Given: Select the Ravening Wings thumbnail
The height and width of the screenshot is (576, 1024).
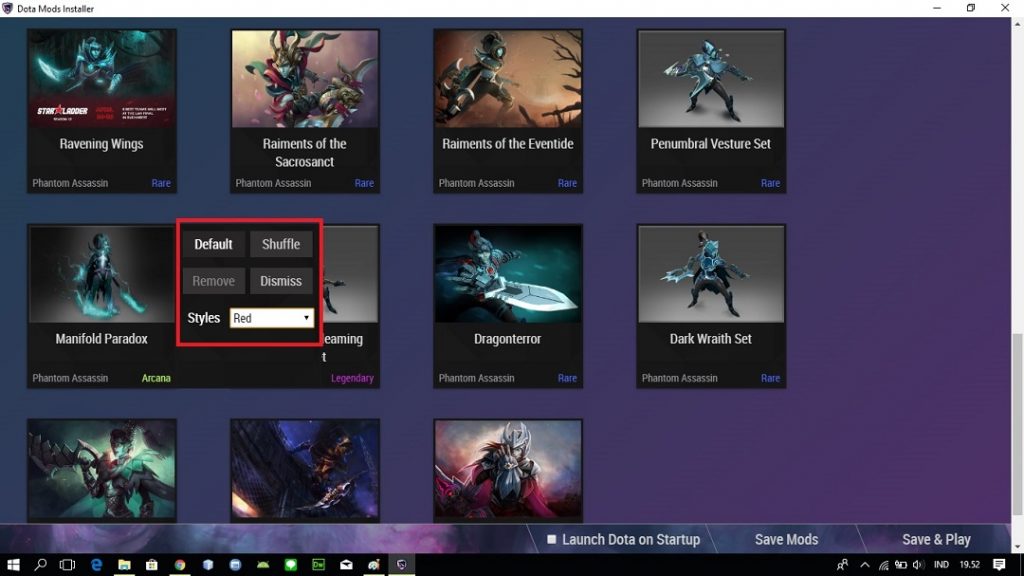Looking at the screenshot, I should coord(102,78).
